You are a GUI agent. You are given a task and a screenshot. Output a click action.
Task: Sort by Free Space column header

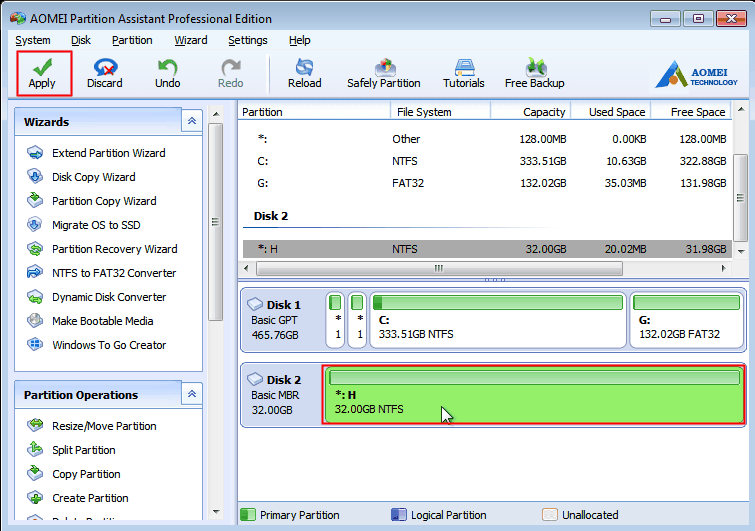pos(691,112)
